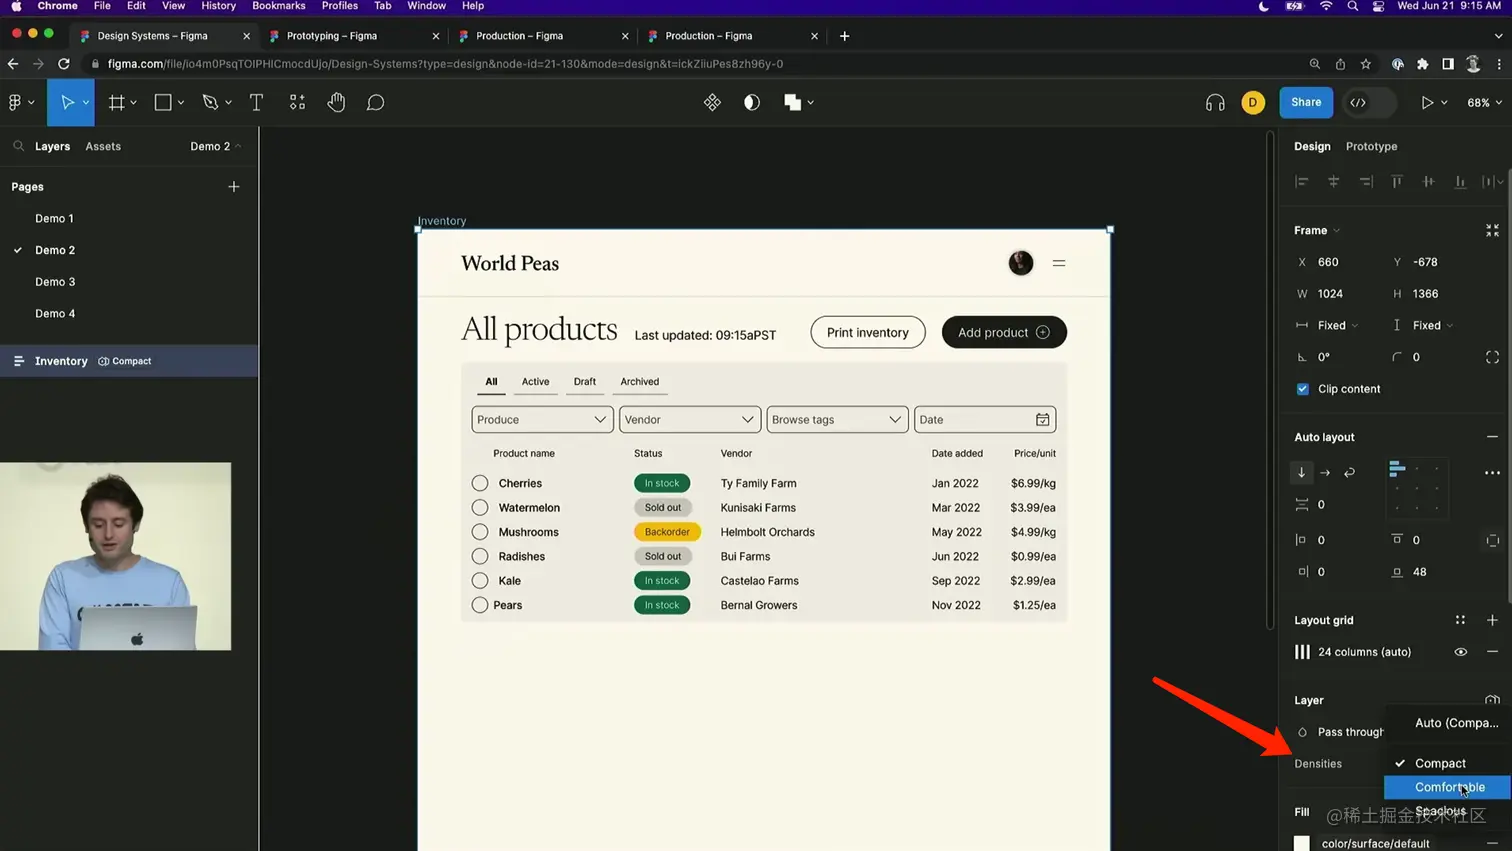Open the Vendor filter dropdown
The width and height of the screenshot is (1512, 851).
tap(690, 420)
